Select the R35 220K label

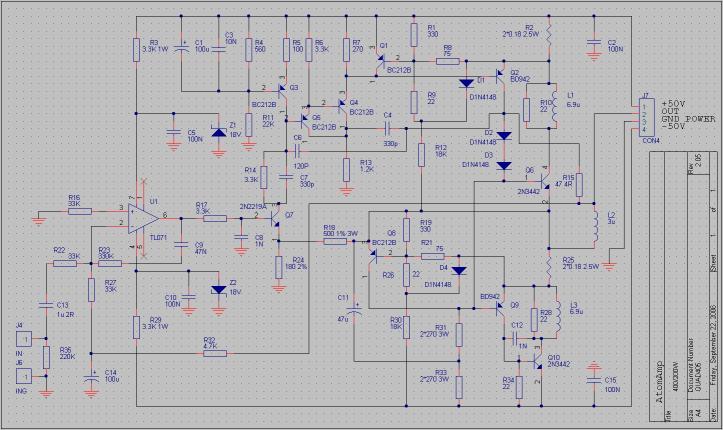point(67,353)
